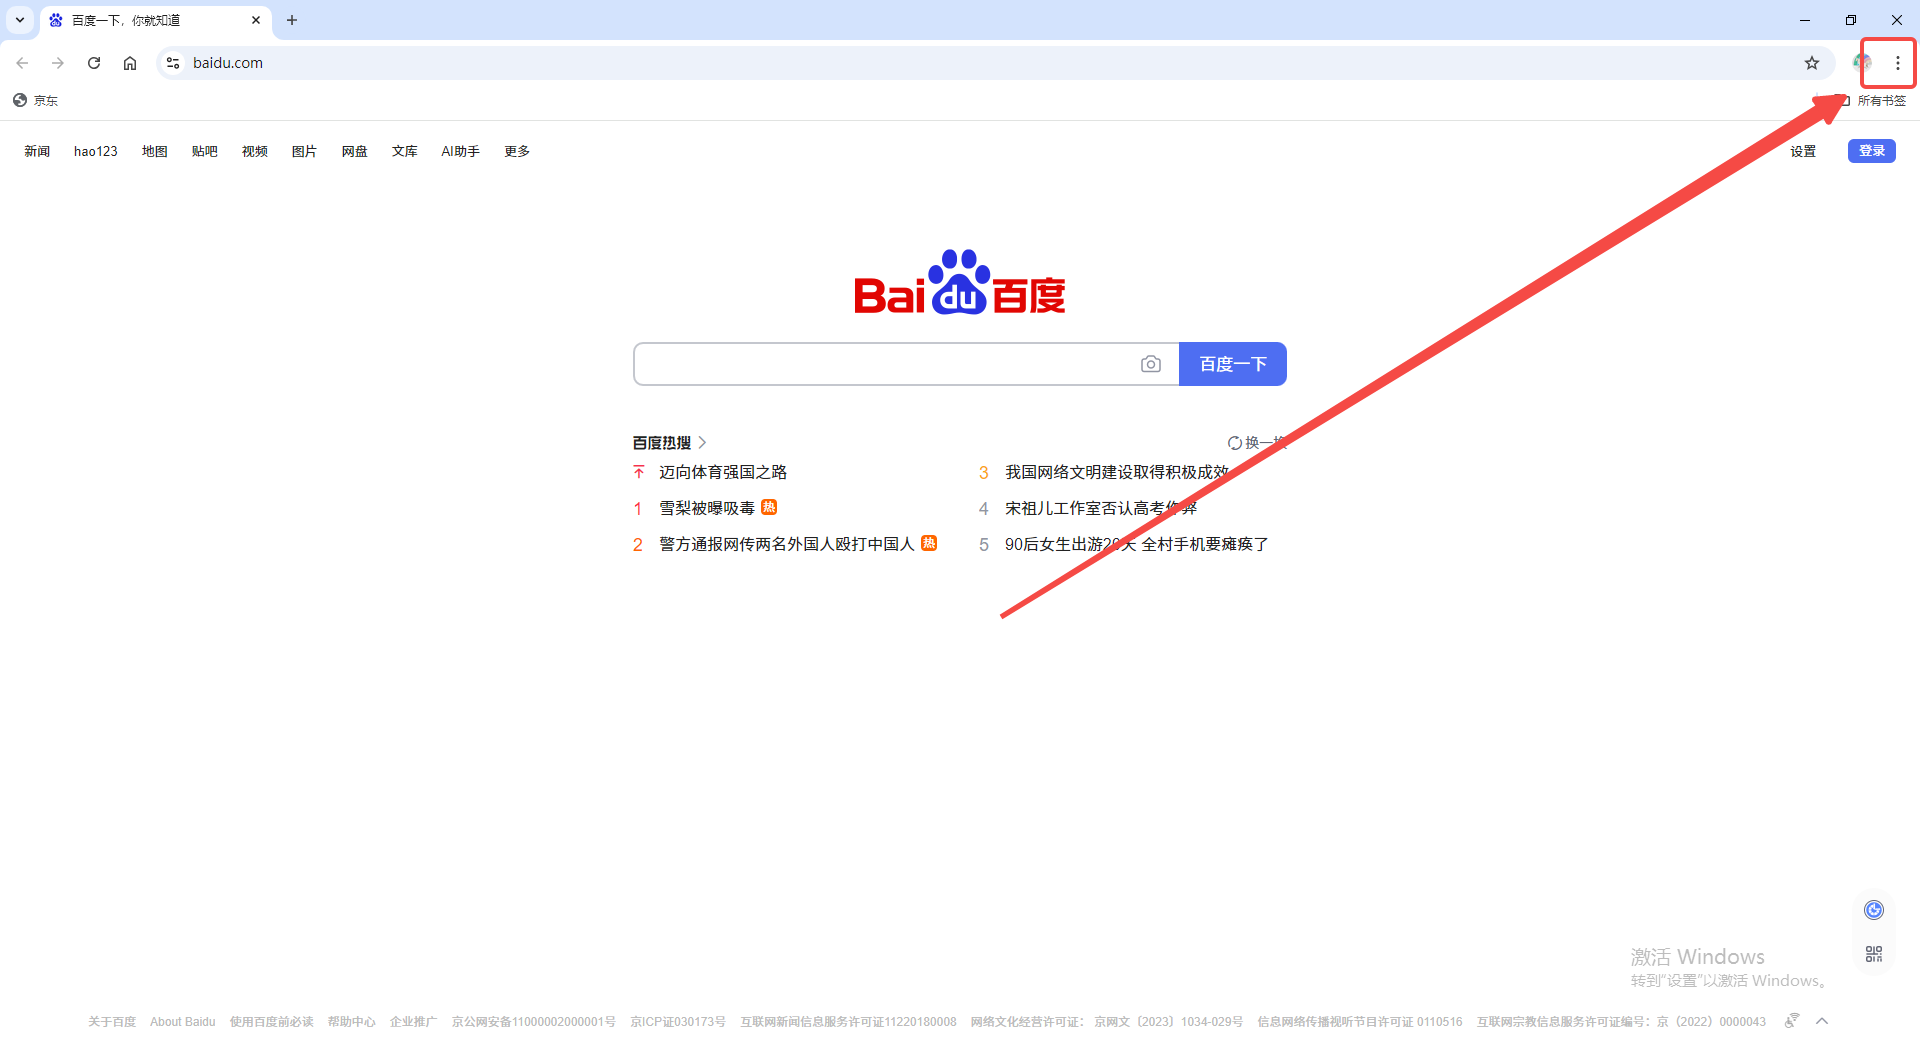The width and height of the screenshot is (1920, 1040).
Task: Open the 地图 navigation link
Action: [155, 151]
